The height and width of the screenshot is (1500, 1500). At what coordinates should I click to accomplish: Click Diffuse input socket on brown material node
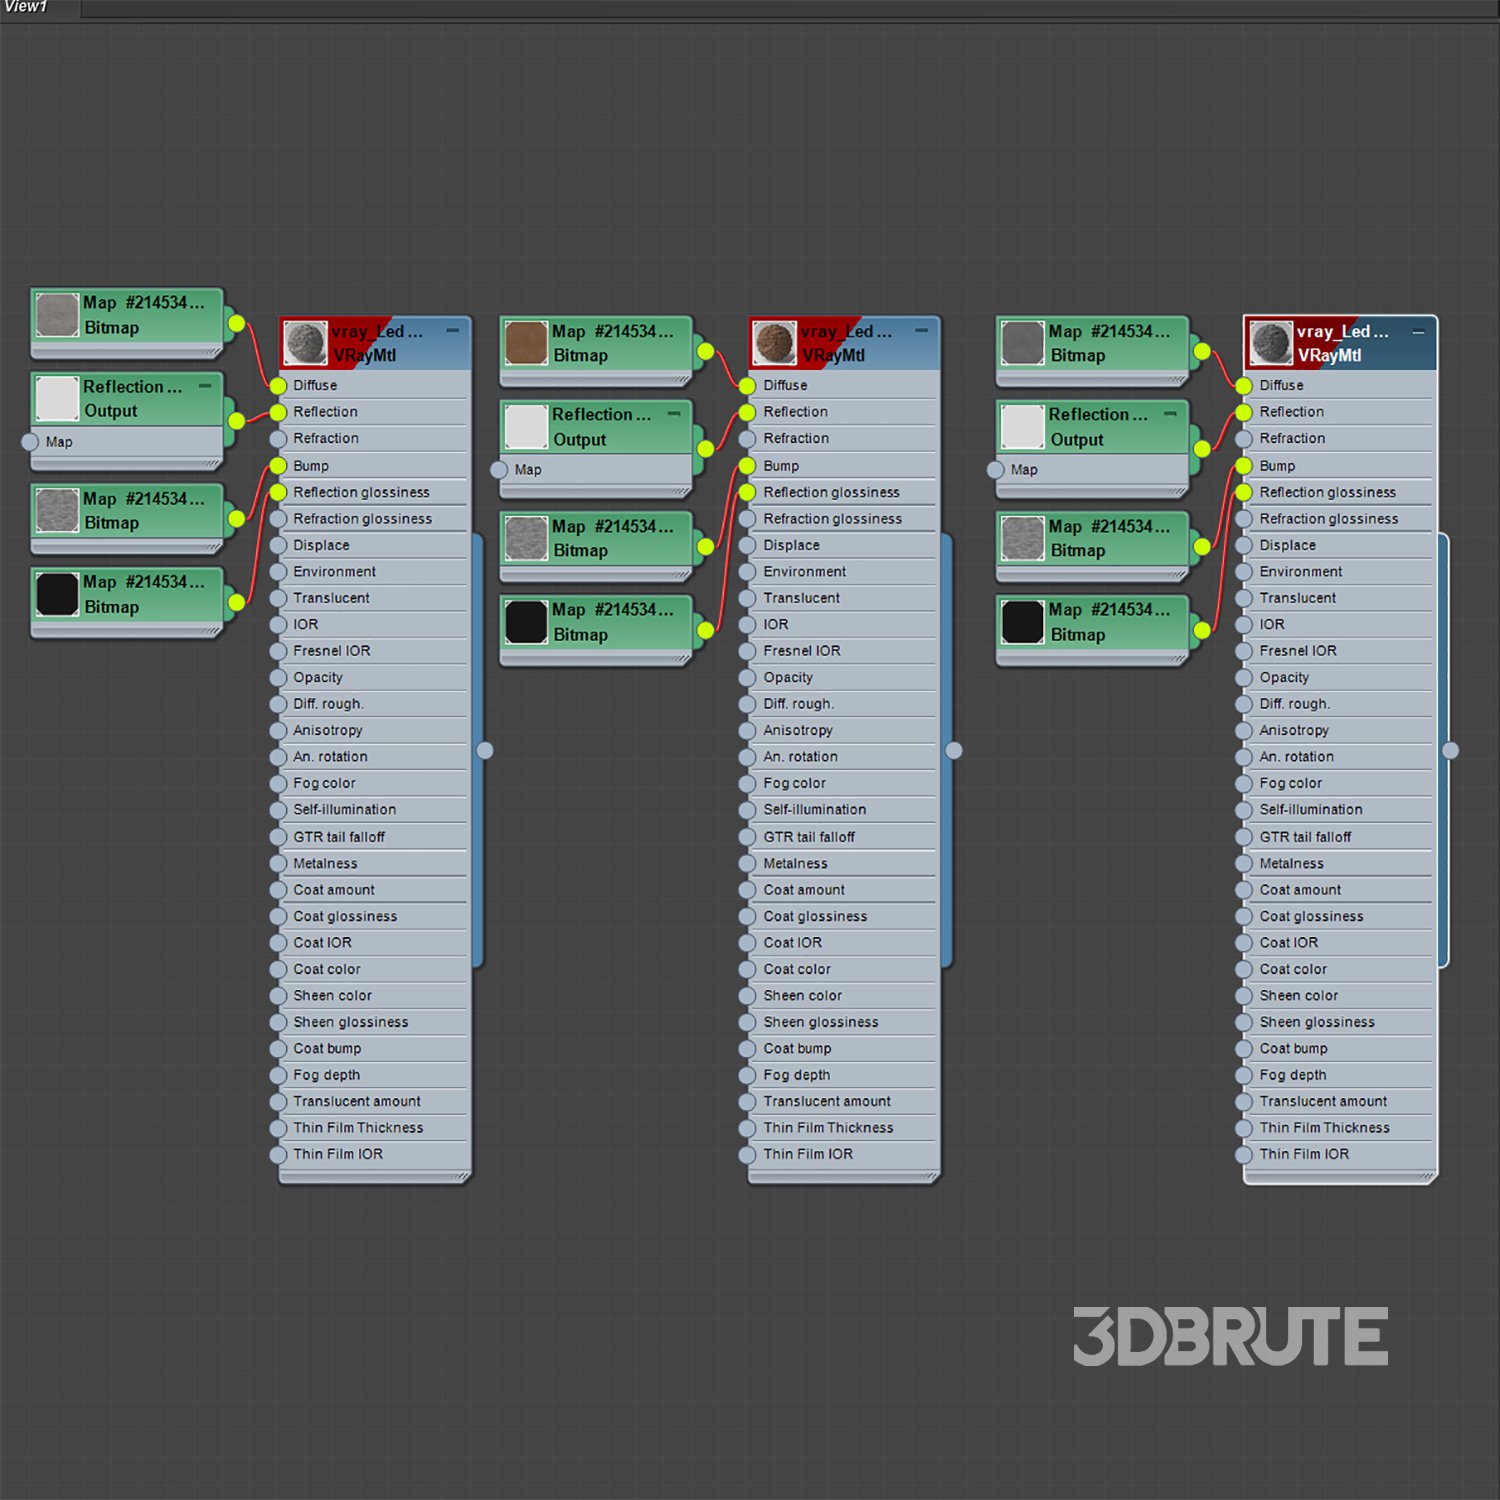pyautogui.click(x=747, y=386)
